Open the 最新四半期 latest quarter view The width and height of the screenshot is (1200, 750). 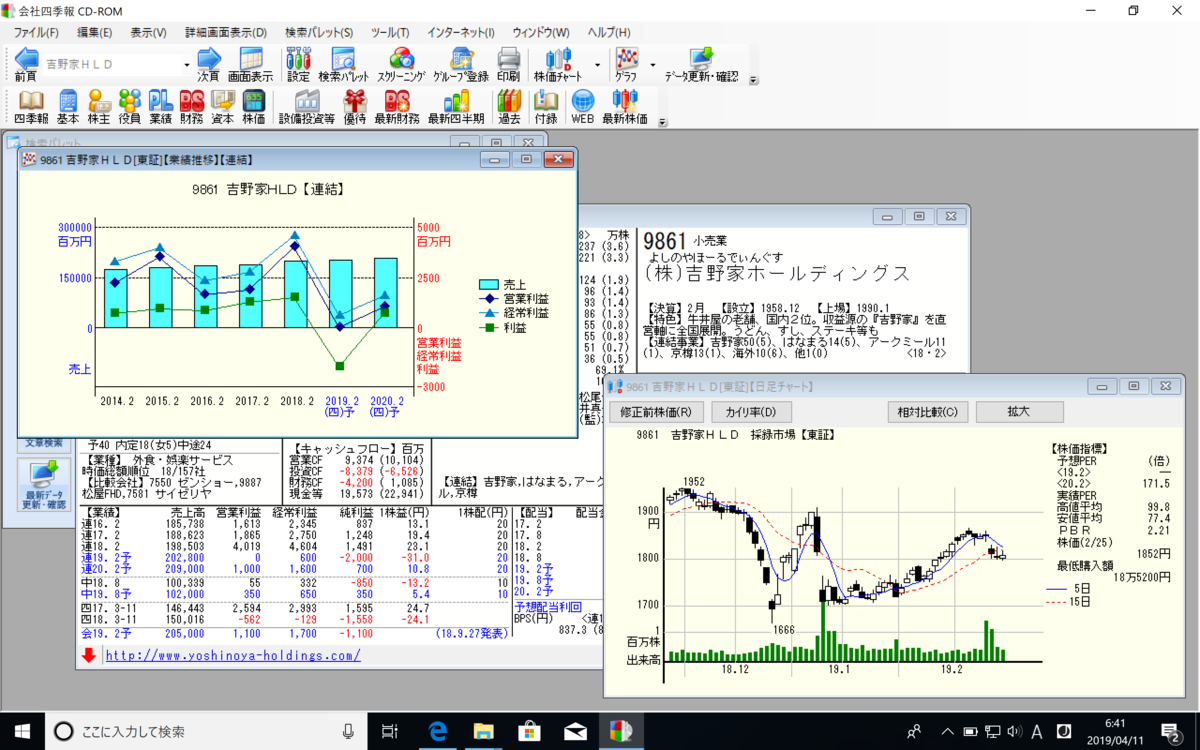pos(456,106)
